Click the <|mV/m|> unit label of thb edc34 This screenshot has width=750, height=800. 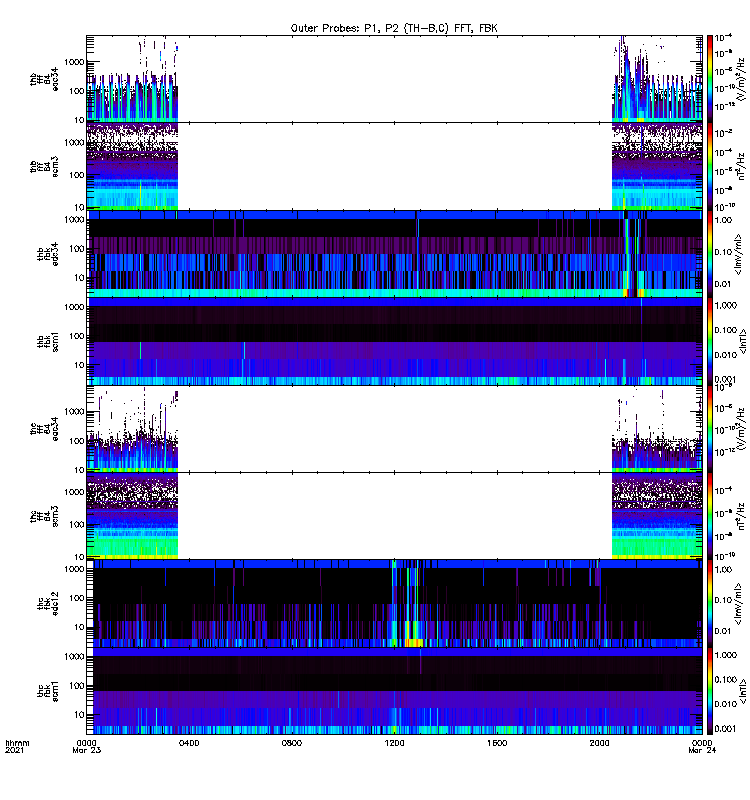738,254
